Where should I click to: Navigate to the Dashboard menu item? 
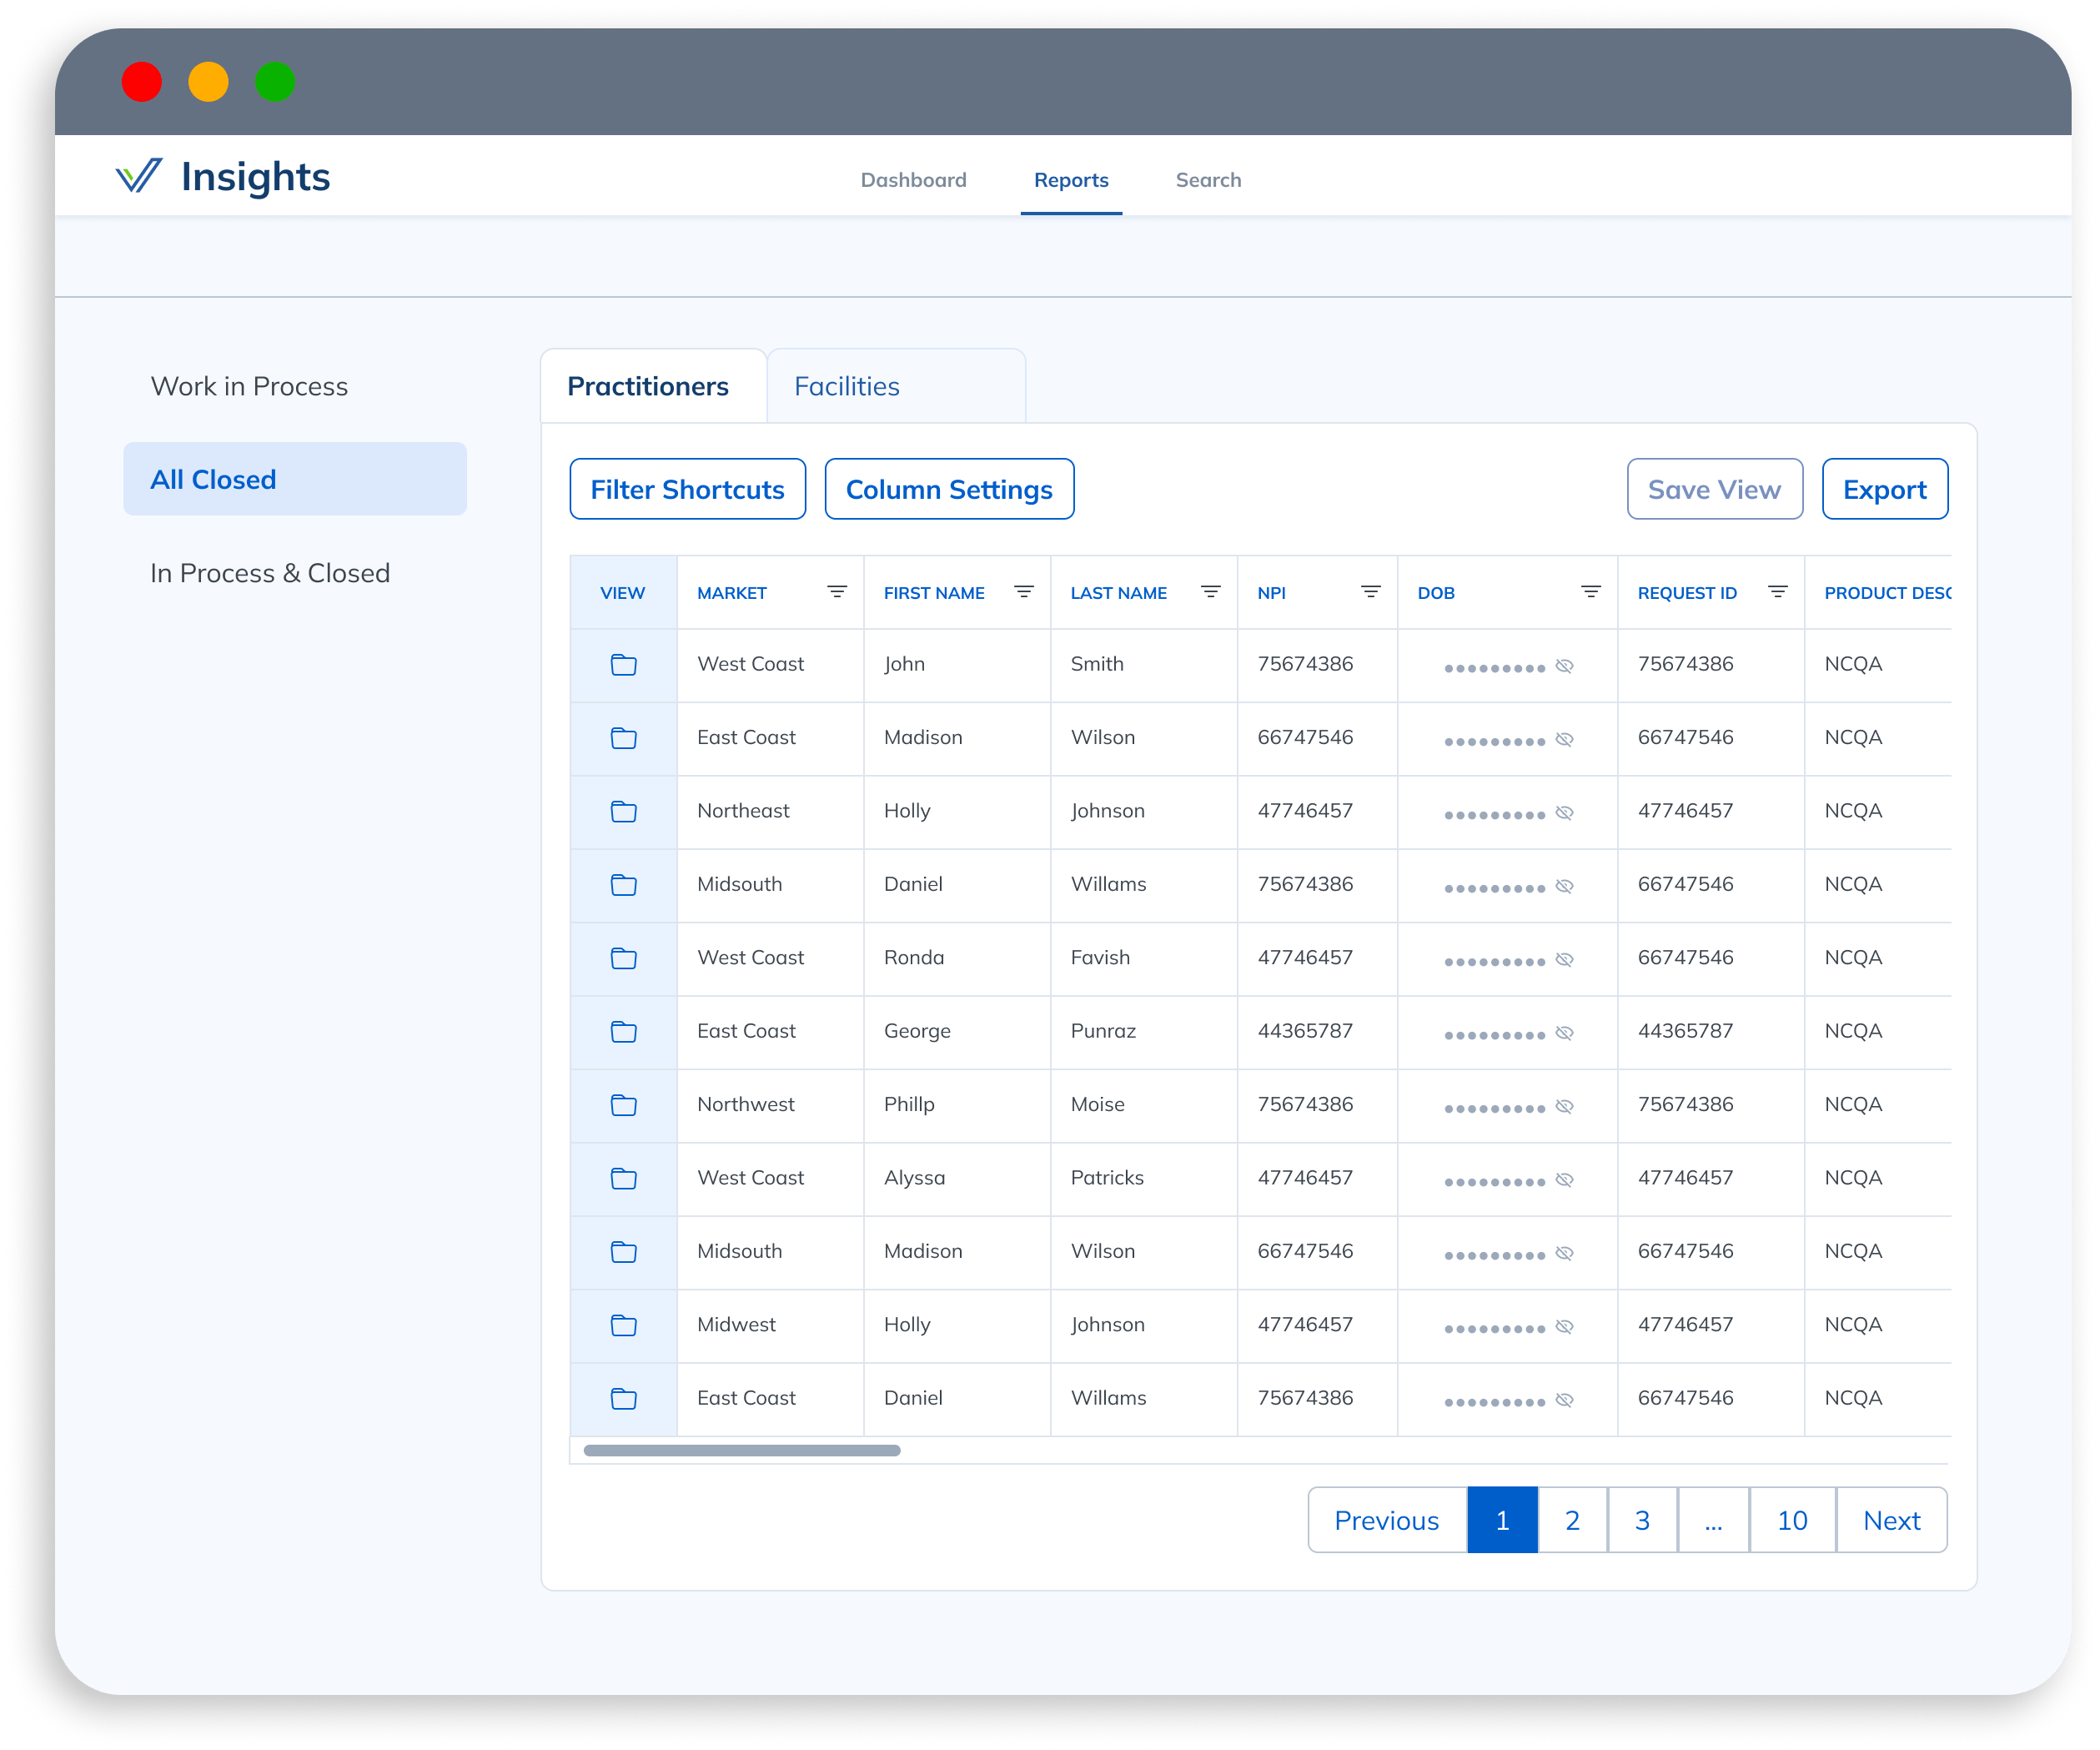[x=912, y=180]
